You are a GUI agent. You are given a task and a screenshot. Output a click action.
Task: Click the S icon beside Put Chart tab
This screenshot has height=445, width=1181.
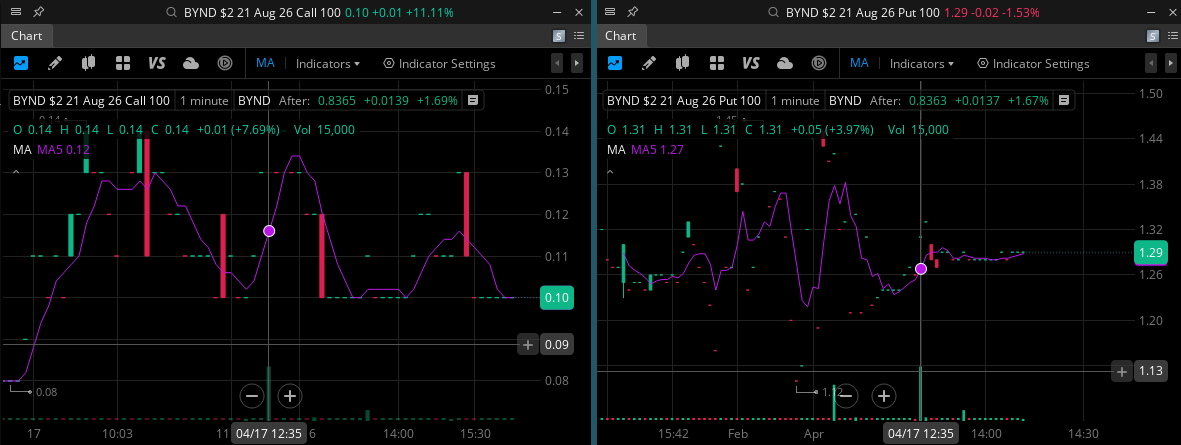1153,35
